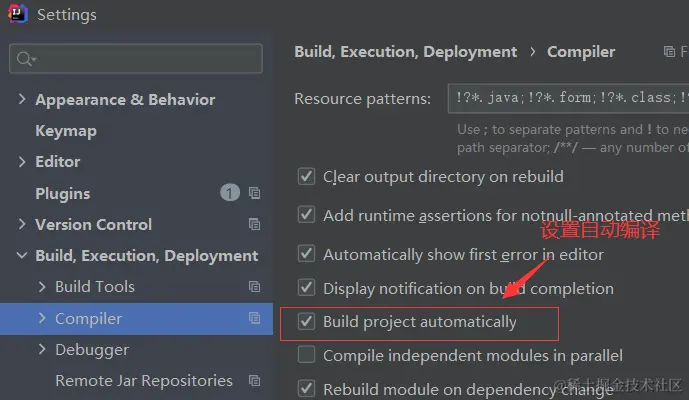Screen dimensions: 689x400
Task: Click the Plugins project-level settings icon
Action: pos(254,193)
